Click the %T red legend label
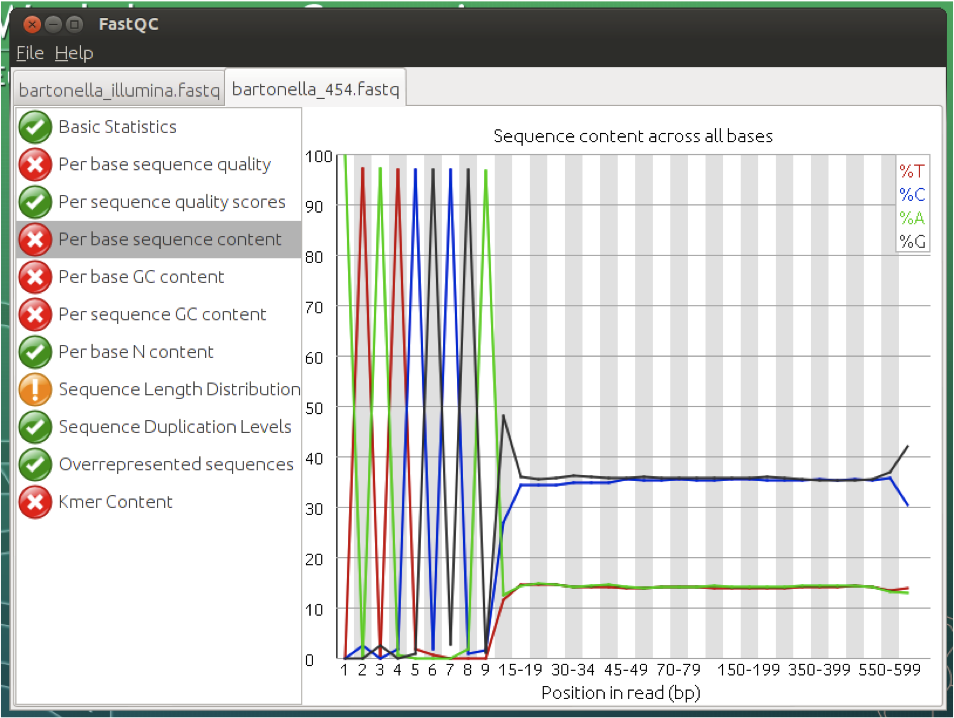 click(x=912, y=171)
